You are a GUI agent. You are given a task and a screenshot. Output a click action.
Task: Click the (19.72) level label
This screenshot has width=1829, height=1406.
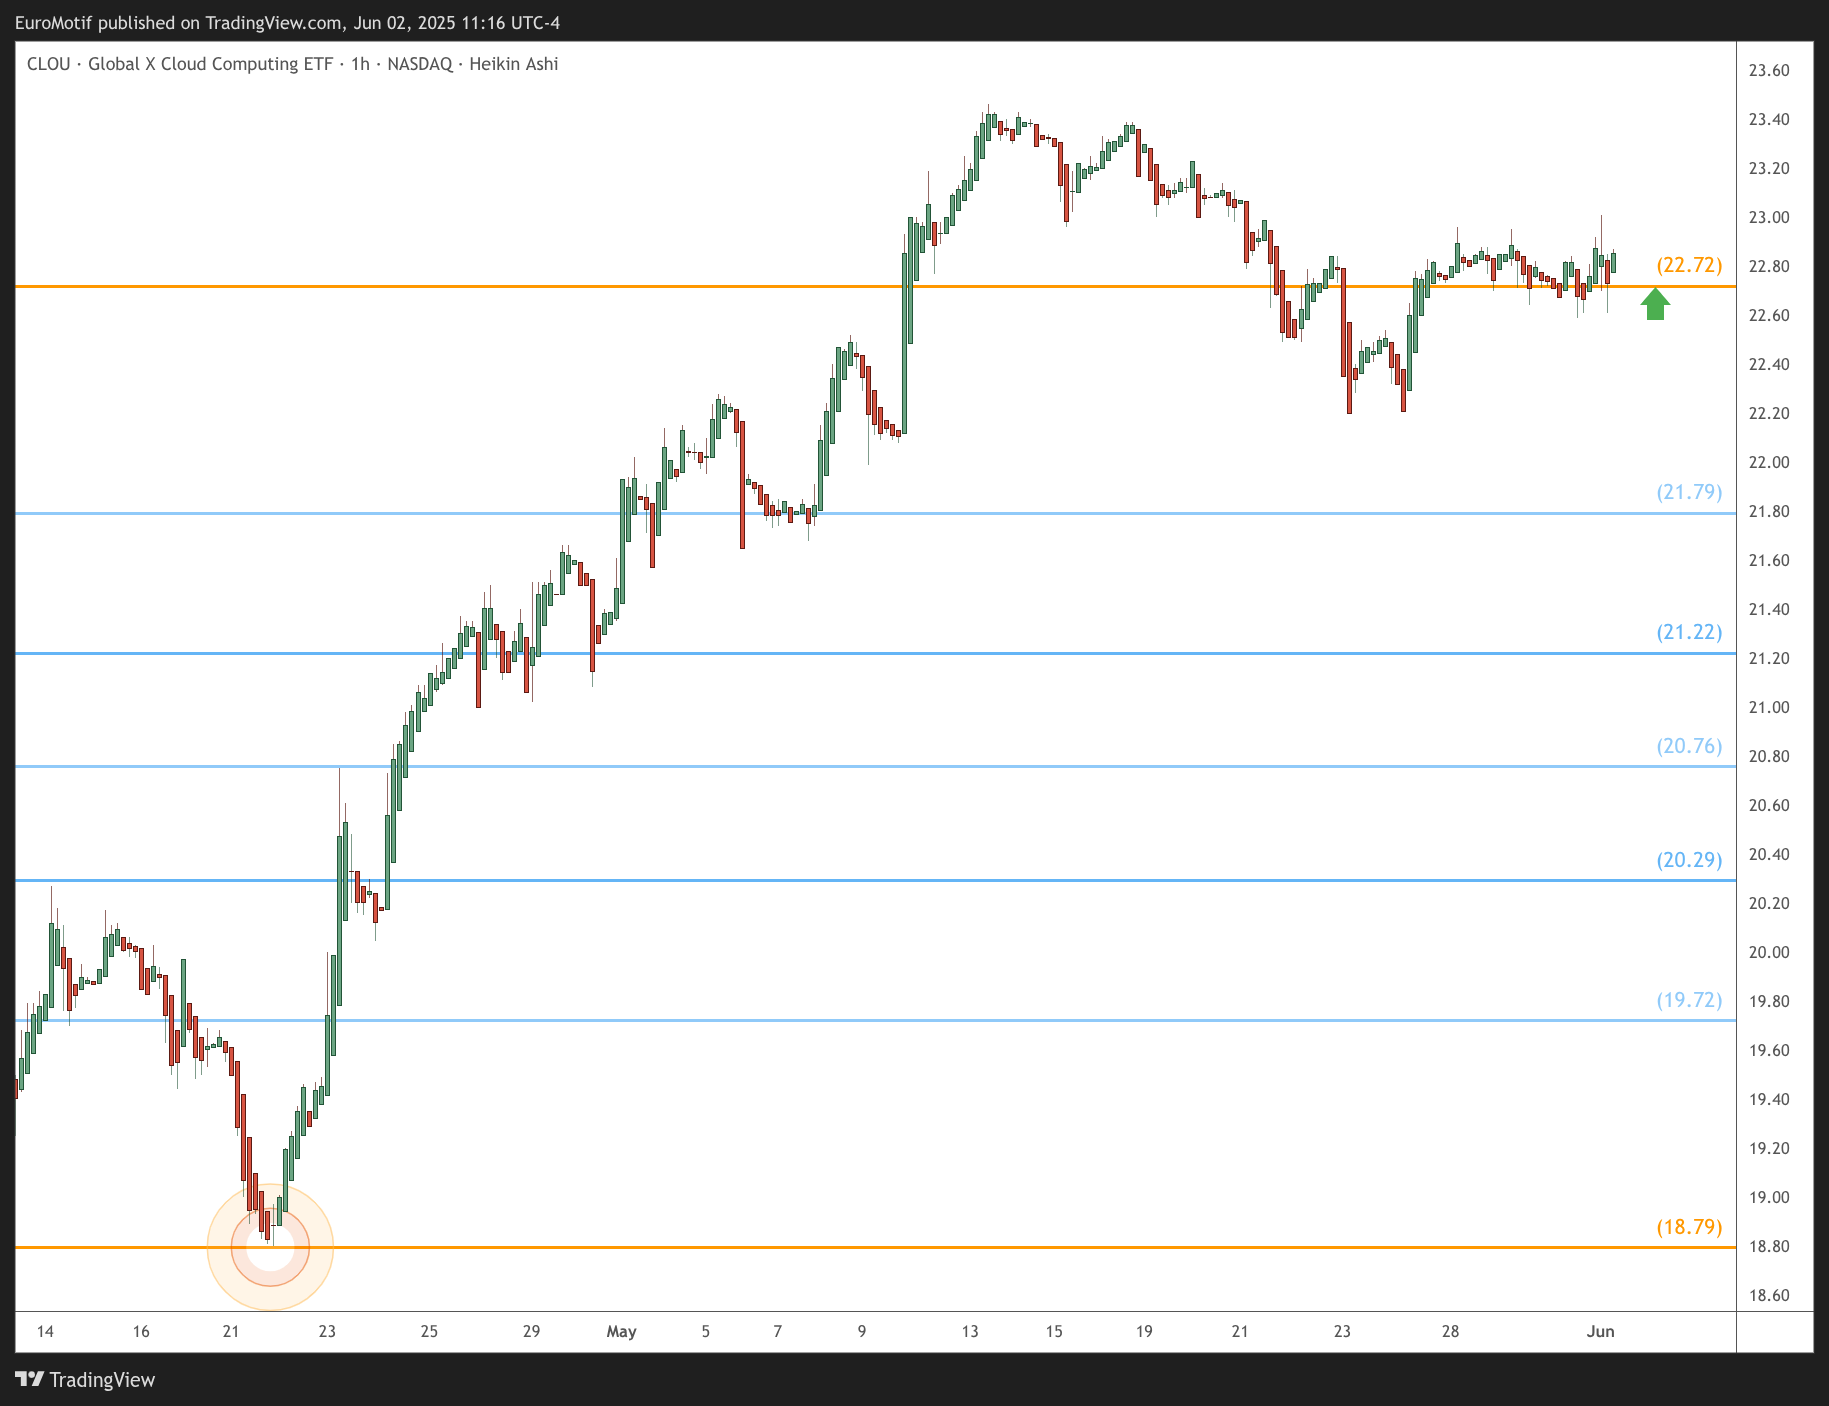point(1689,1000)
